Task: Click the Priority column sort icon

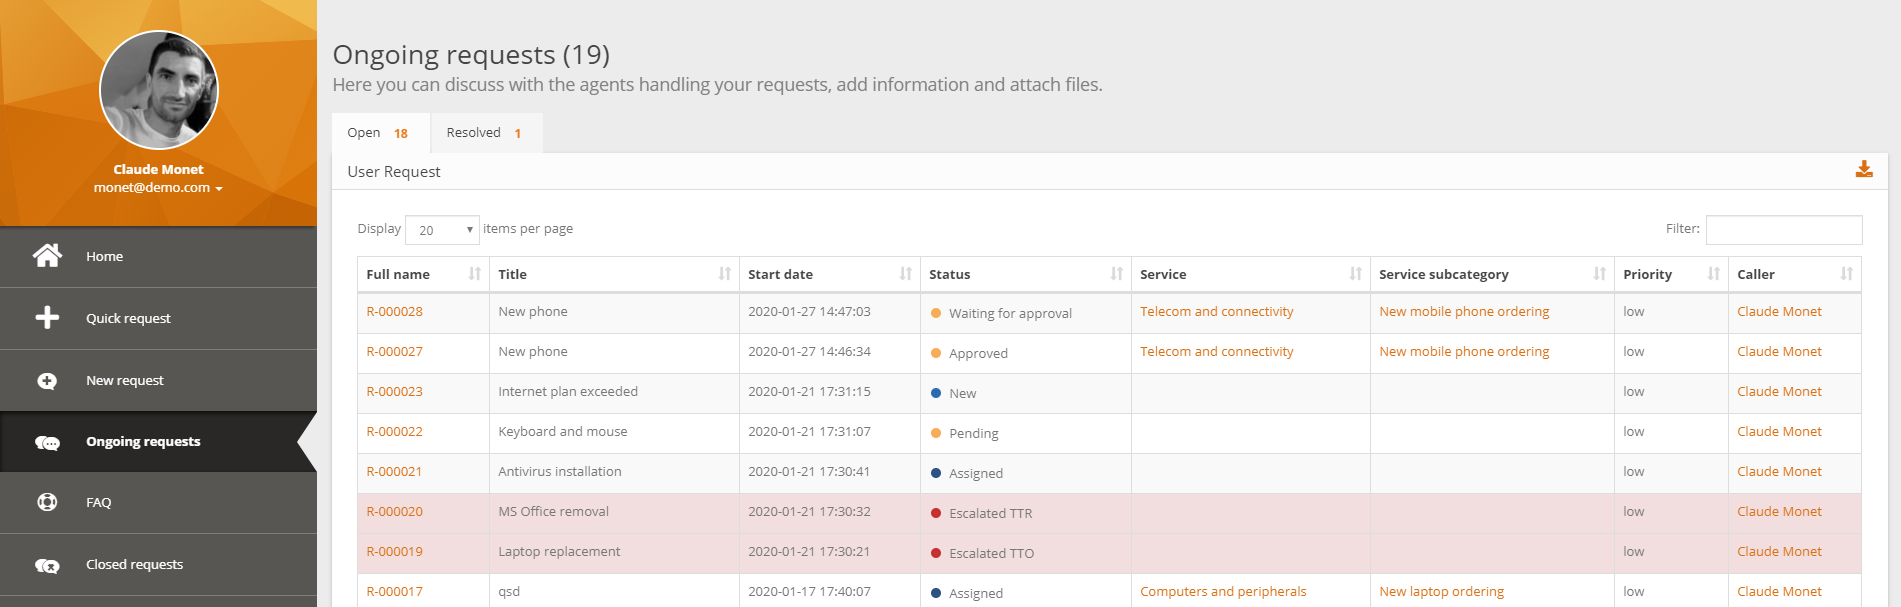Action: pyautogui.click(x=1713, y=274)
